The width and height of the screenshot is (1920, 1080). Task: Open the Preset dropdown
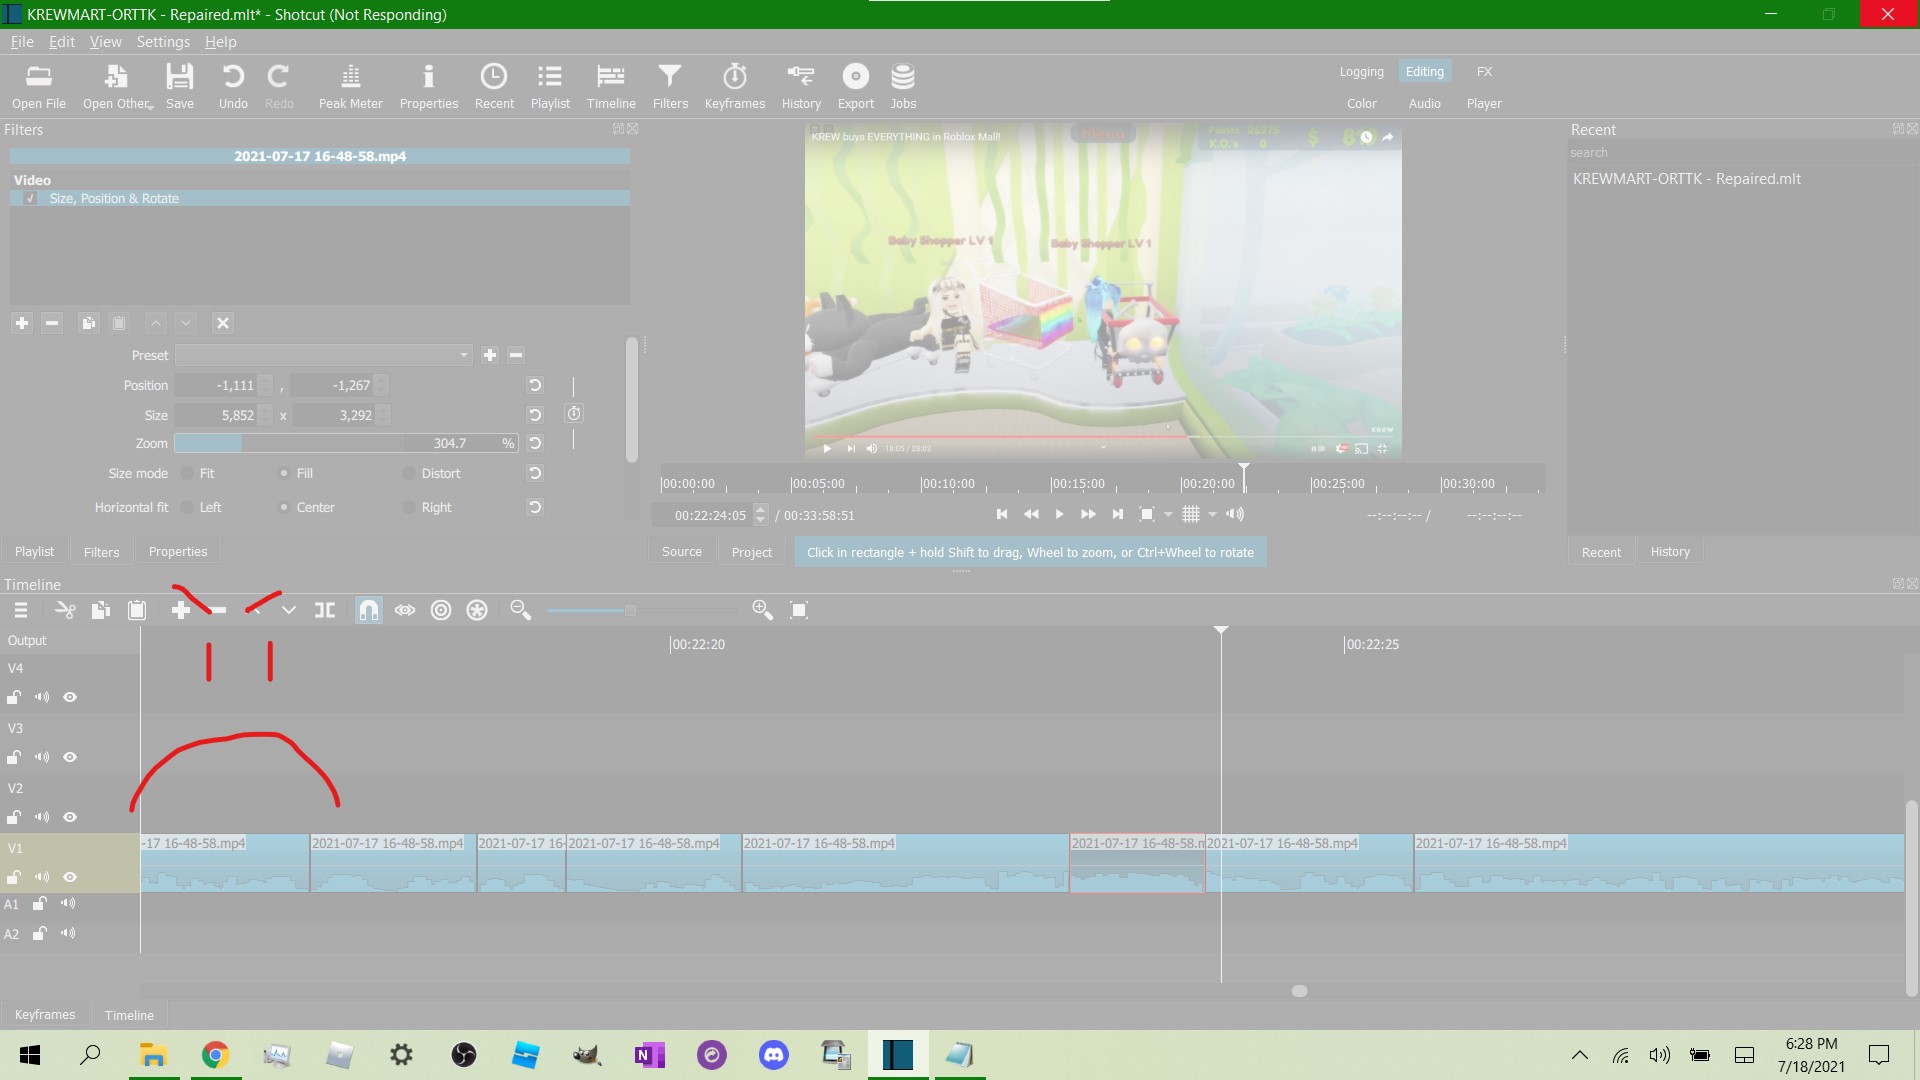tap(463, 355)
